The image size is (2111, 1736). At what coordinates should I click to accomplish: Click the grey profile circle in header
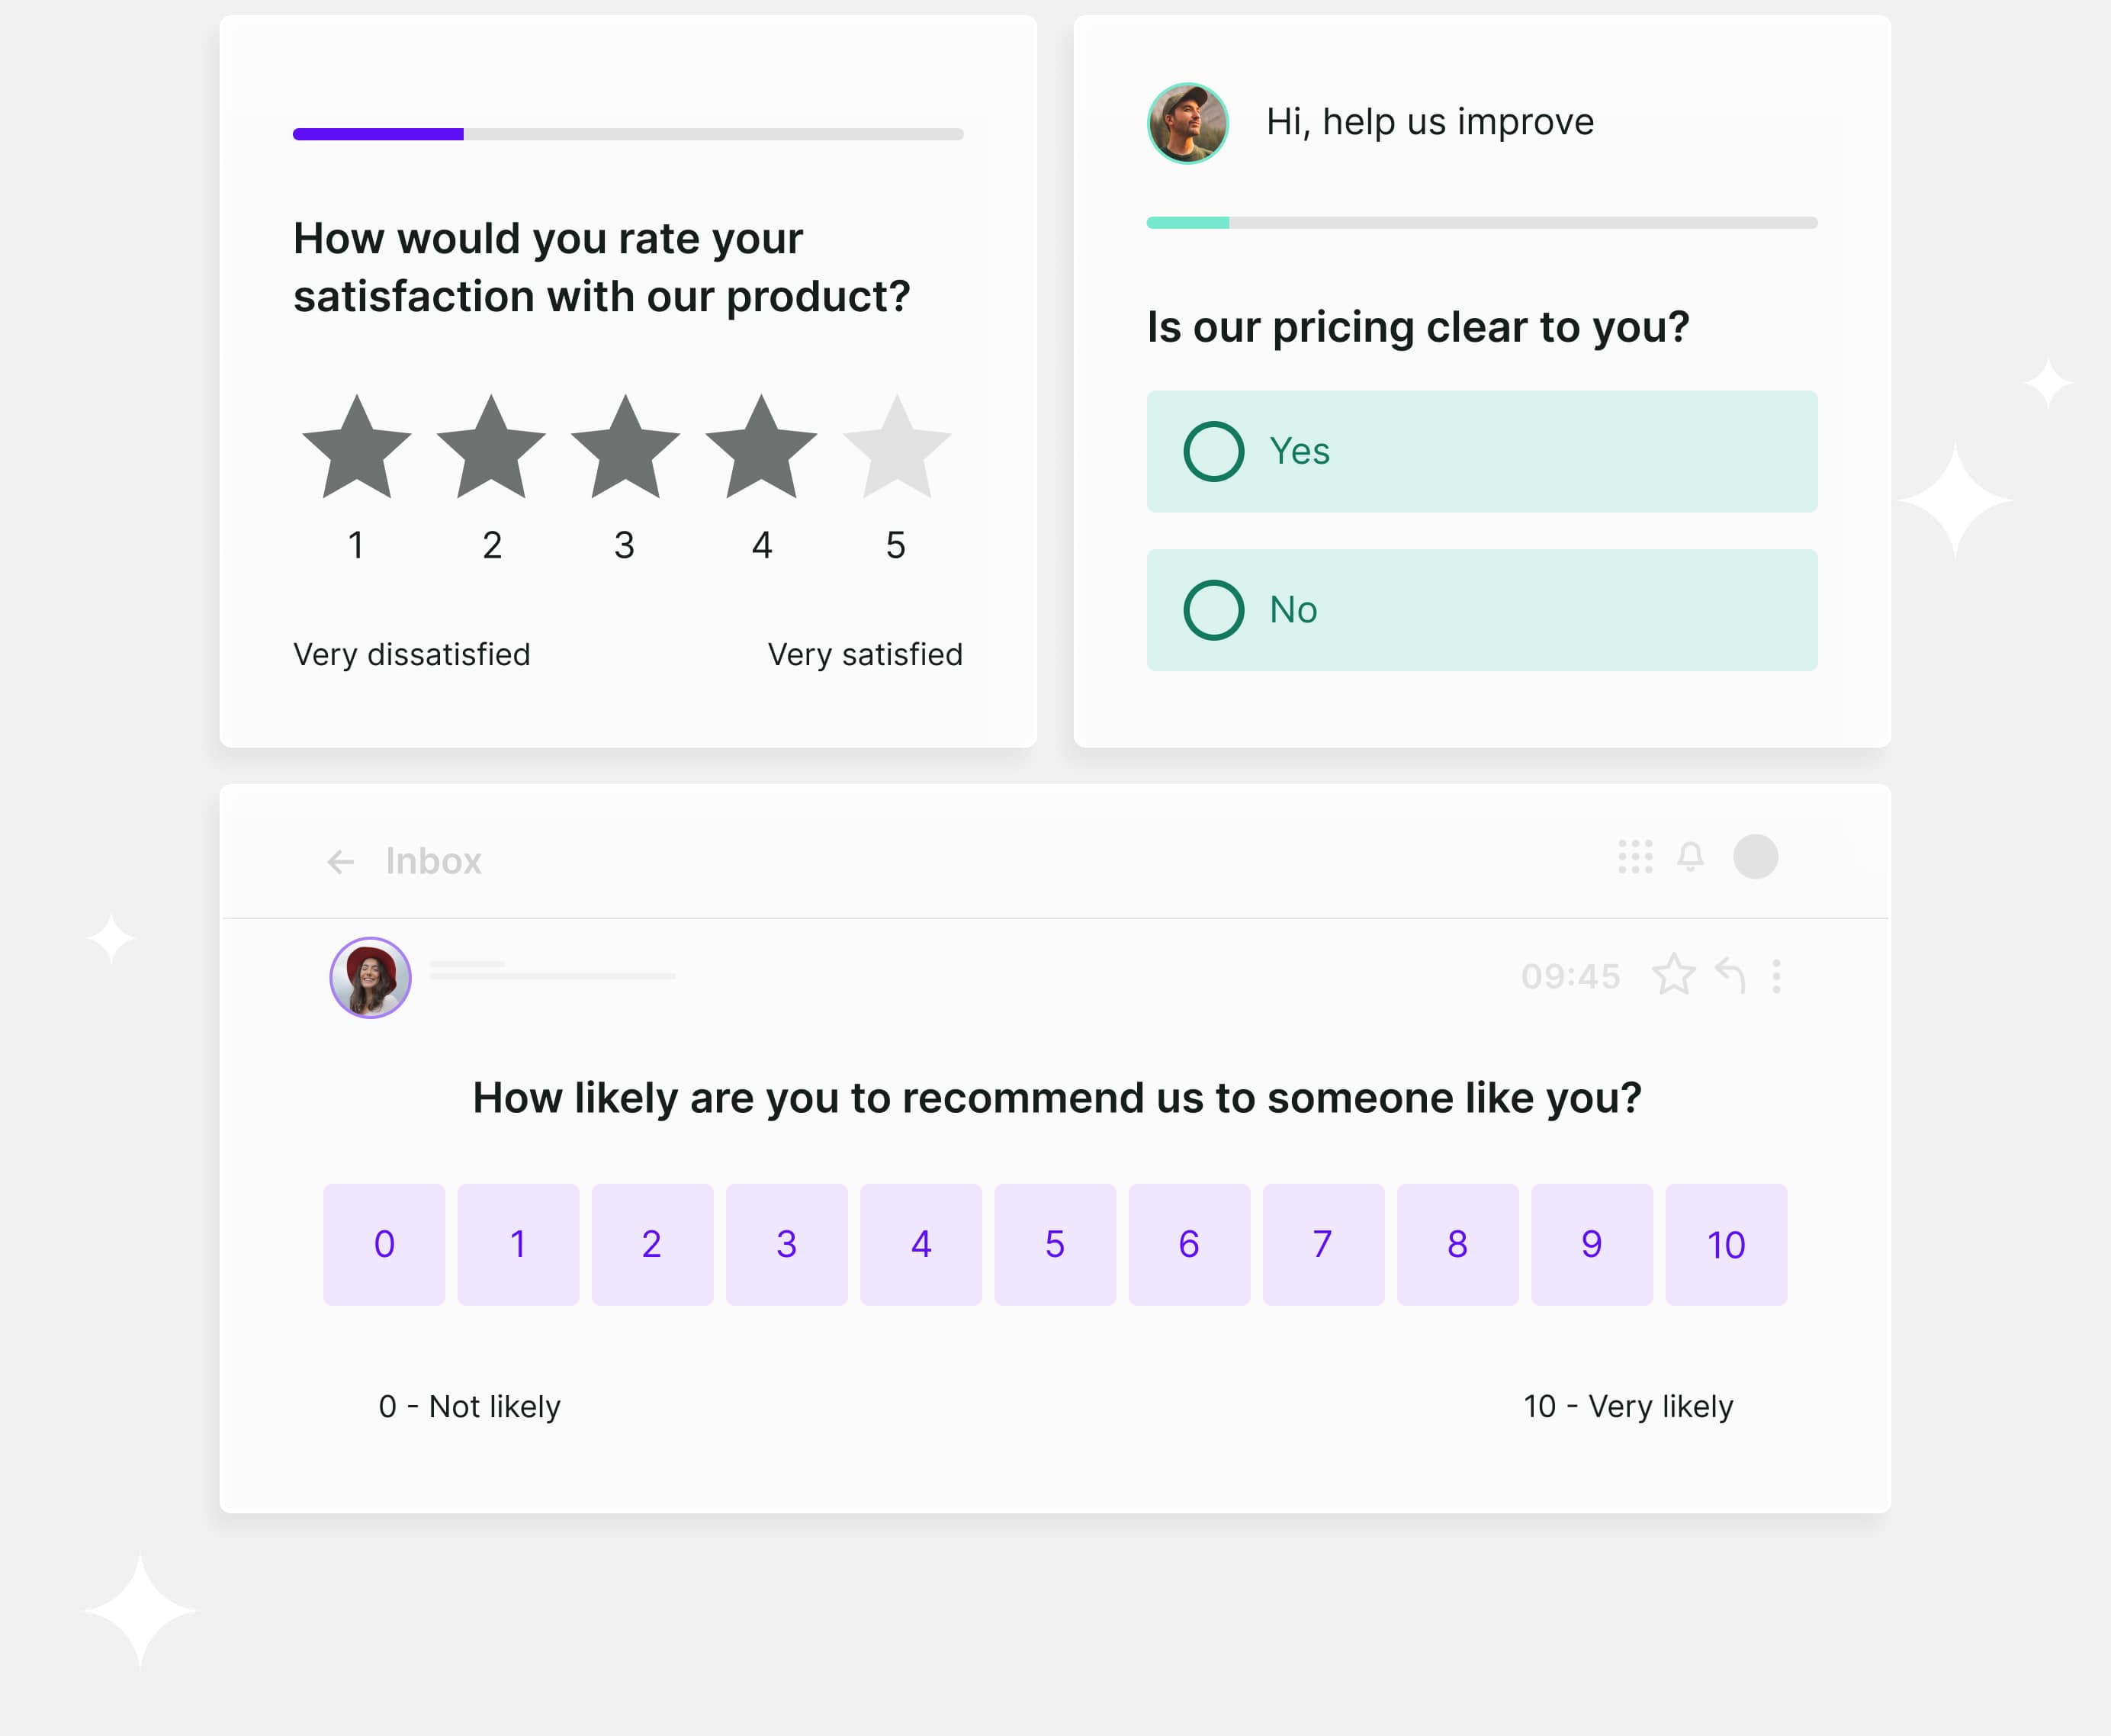point(1756,857)
